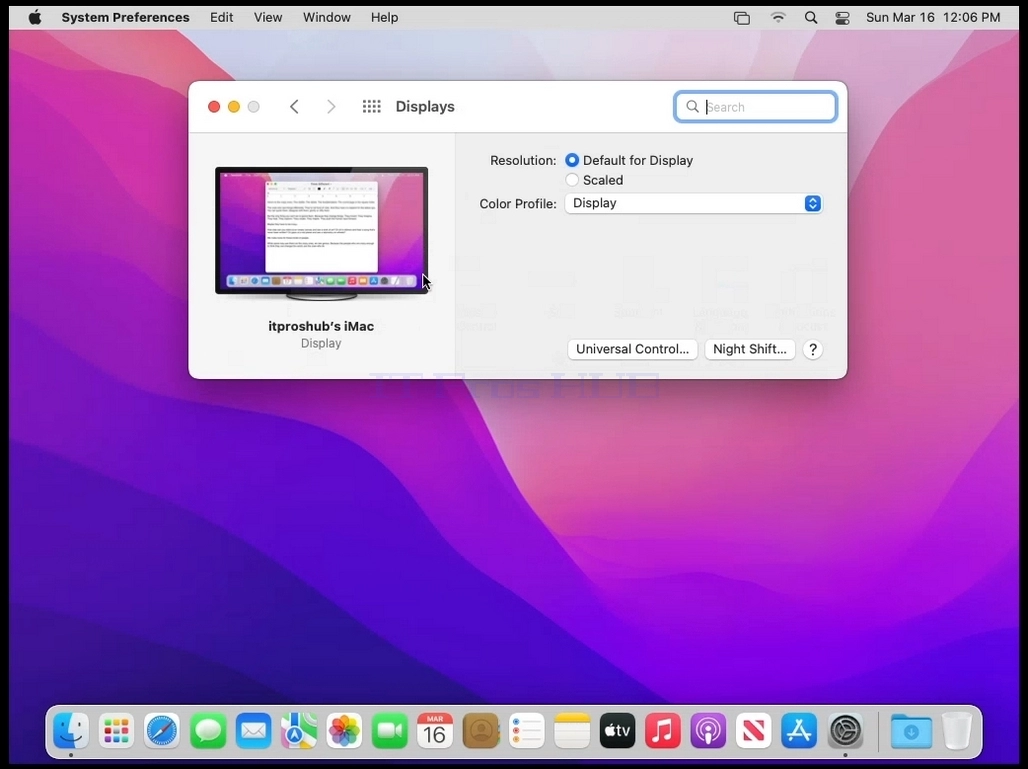Open the Wi-Fi status menu

pos(778,18)
